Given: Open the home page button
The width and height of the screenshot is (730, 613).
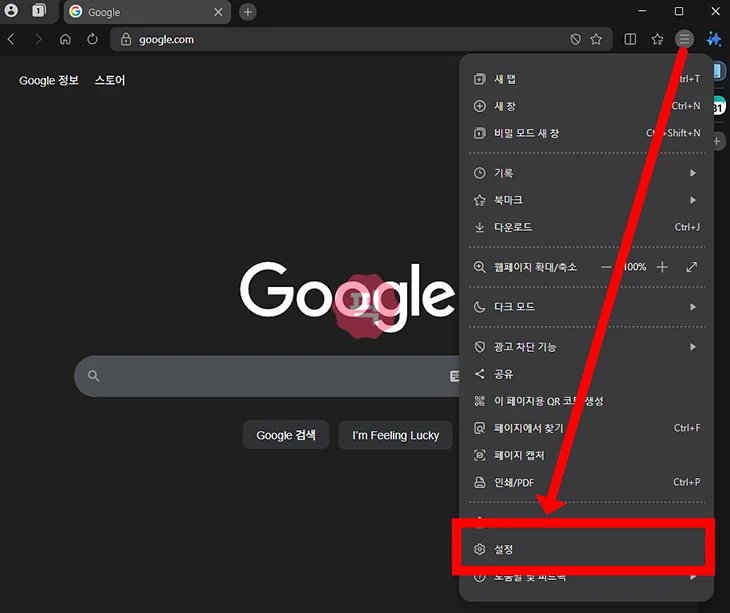Looking at the screenshot, I should point(65,39).
